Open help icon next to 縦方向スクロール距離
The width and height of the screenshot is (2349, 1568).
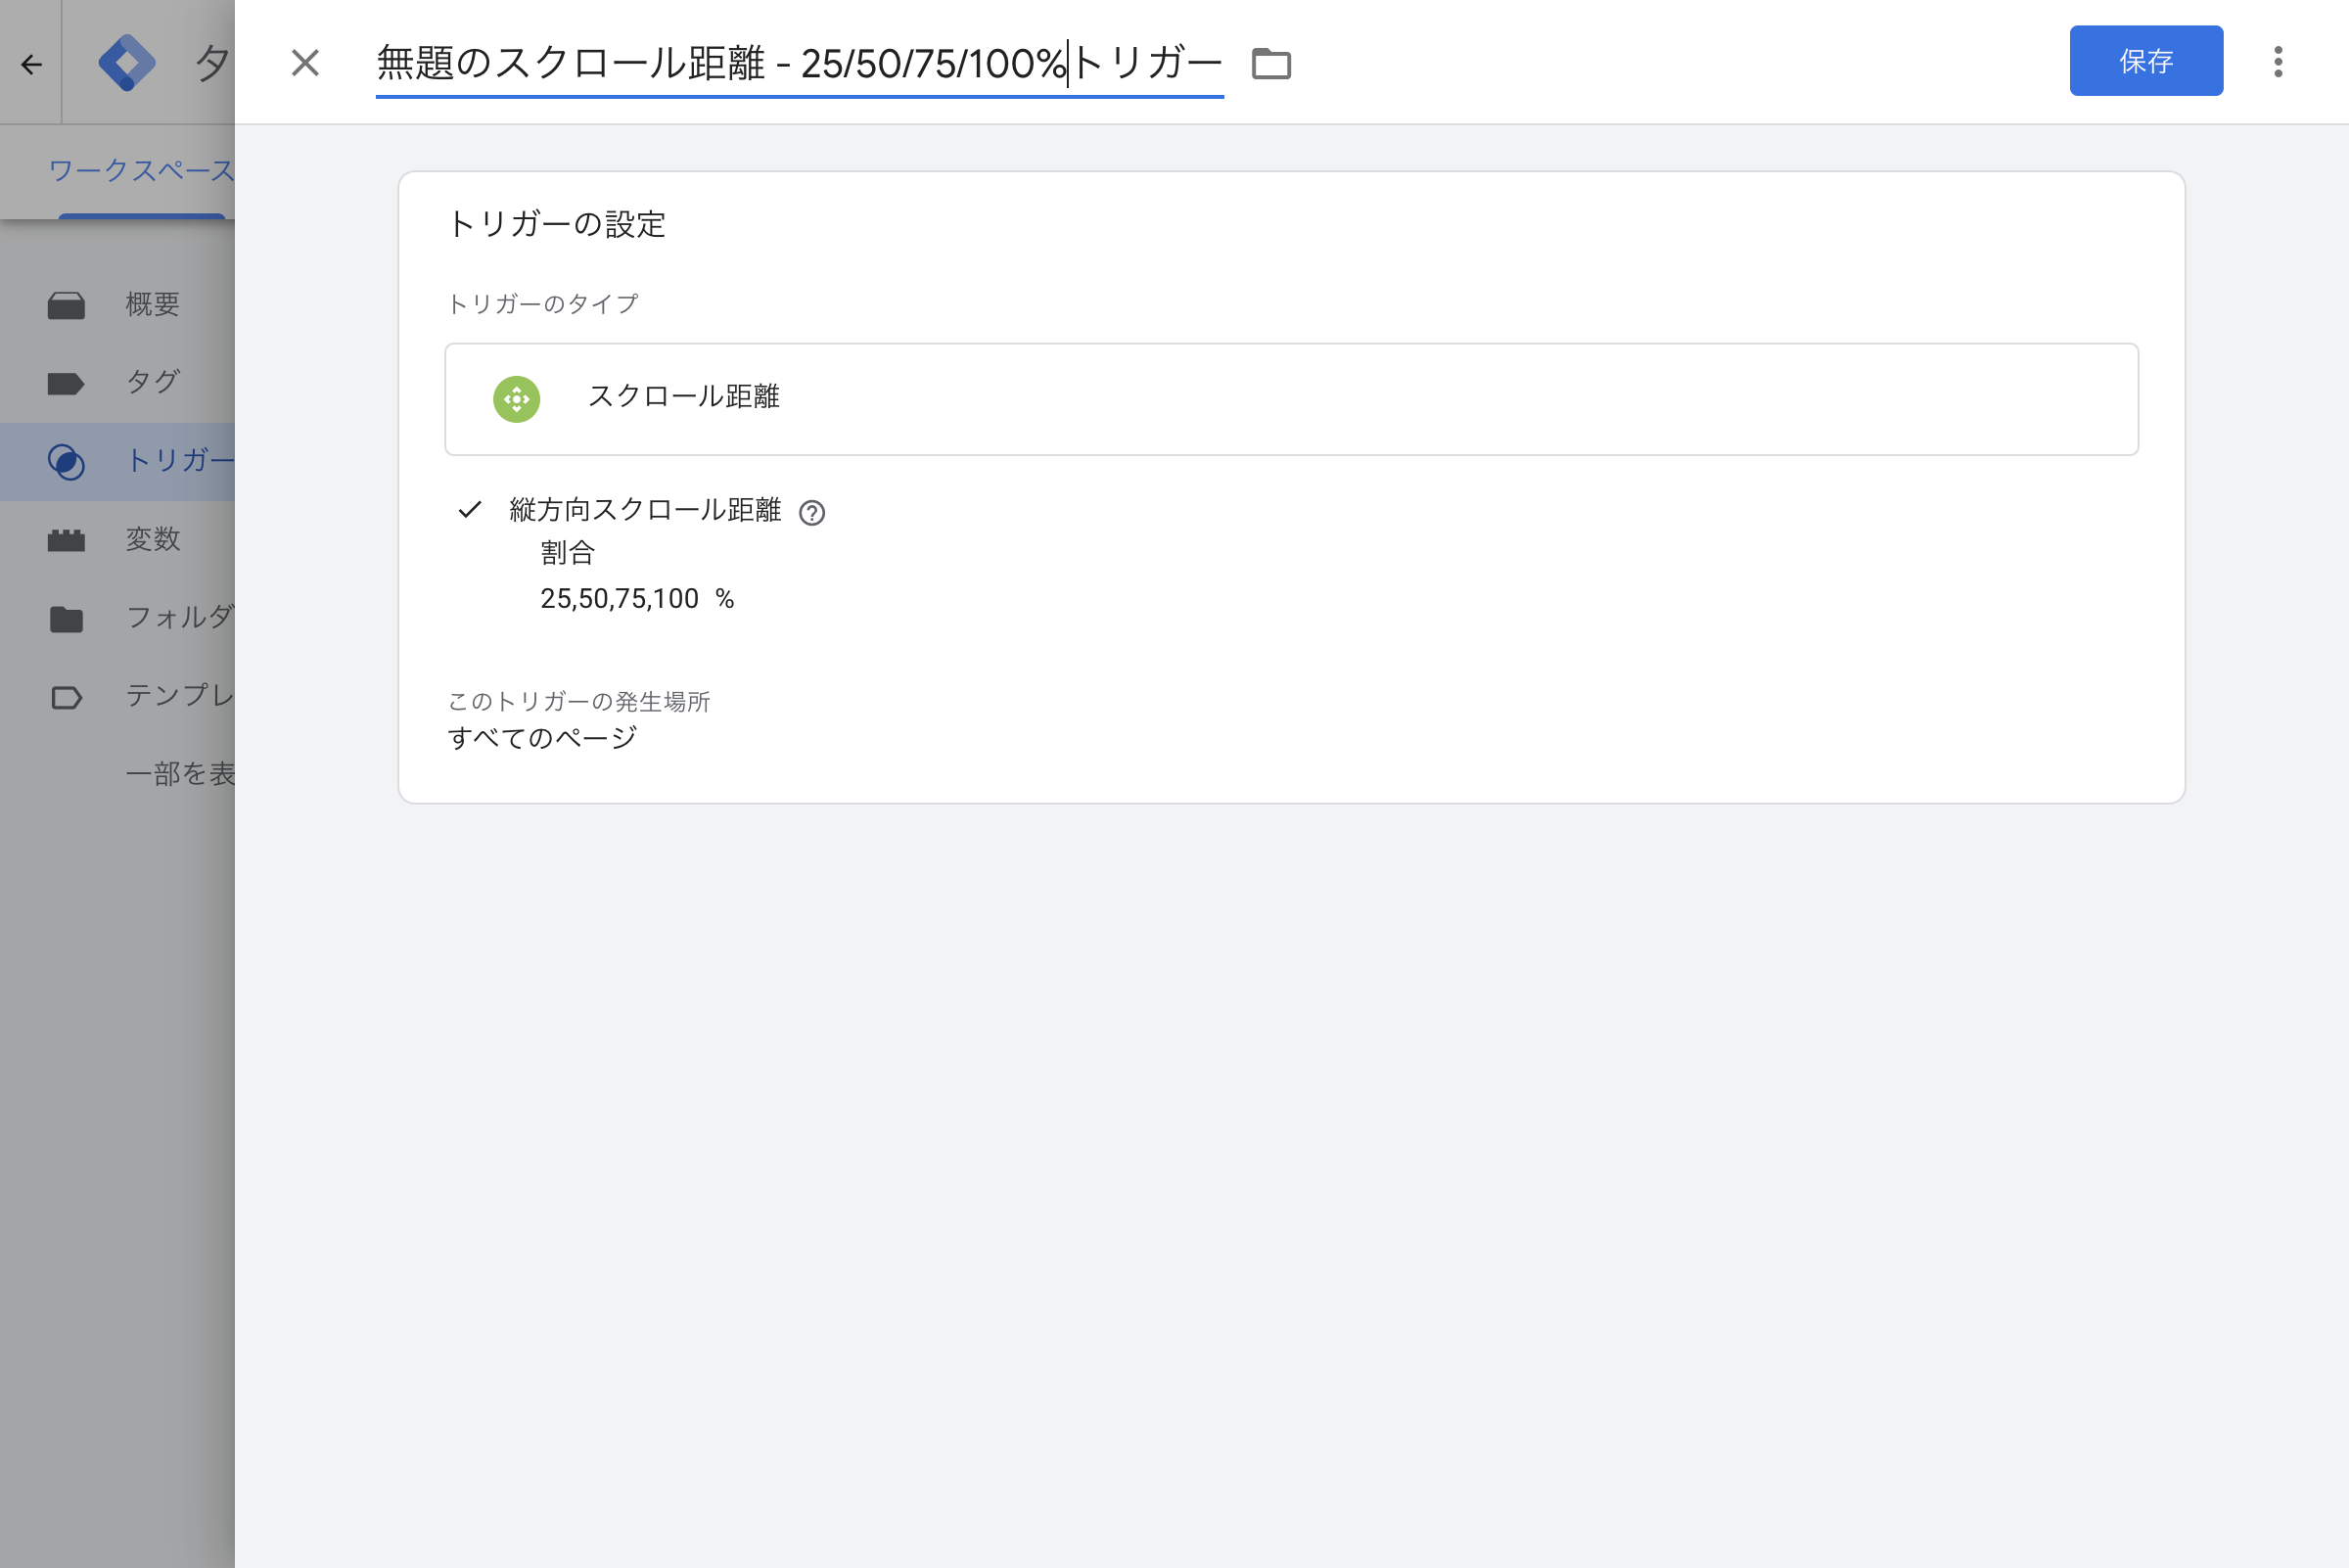click(x=812, y=513)
